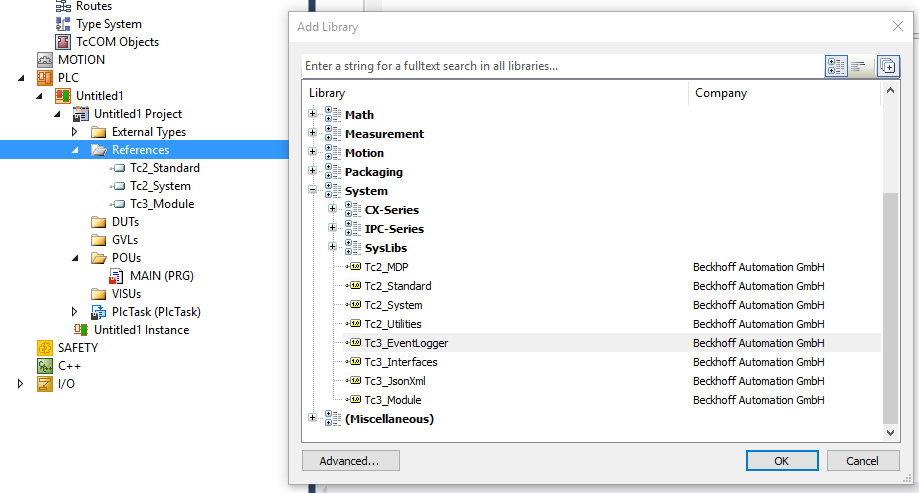Click the C++ node icon
This screenshot has height=493, width=919.
click(x=45, y=366)
